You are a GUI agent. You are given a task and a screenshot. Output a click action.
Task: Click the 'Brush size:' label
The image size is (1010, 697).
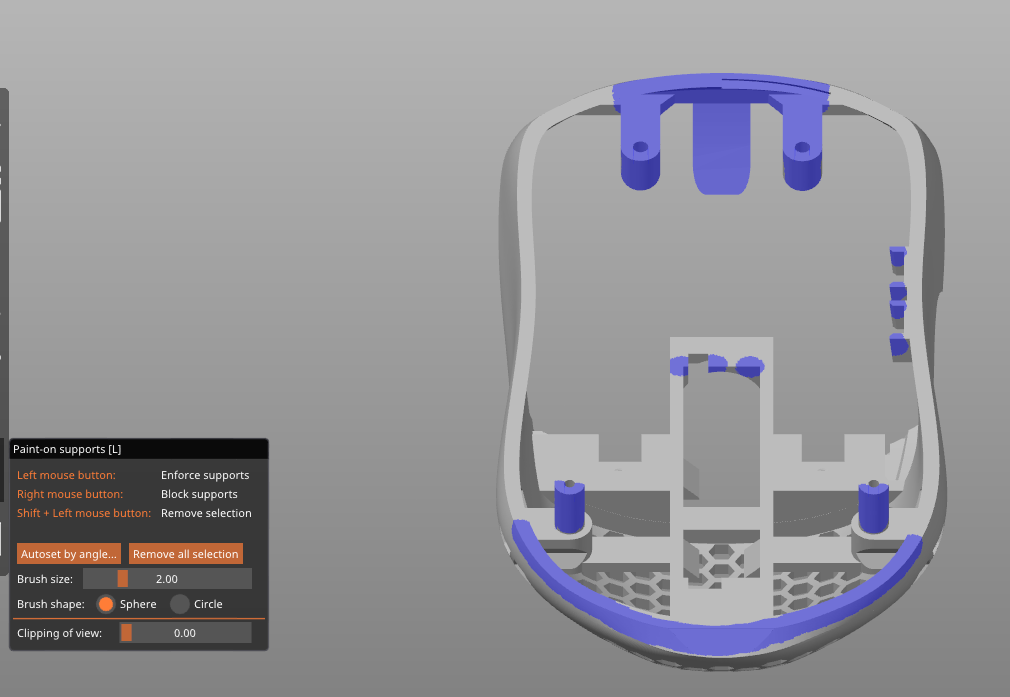45,579
